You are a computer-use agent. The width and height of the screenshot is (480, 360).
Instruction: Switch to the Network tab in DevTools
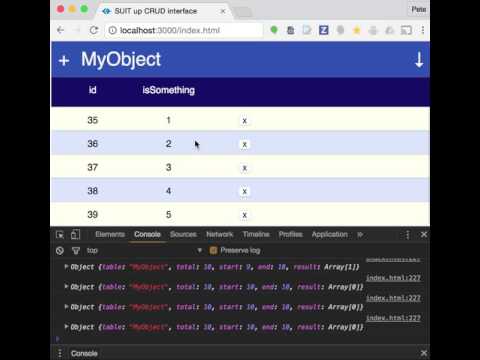(220, 234)
